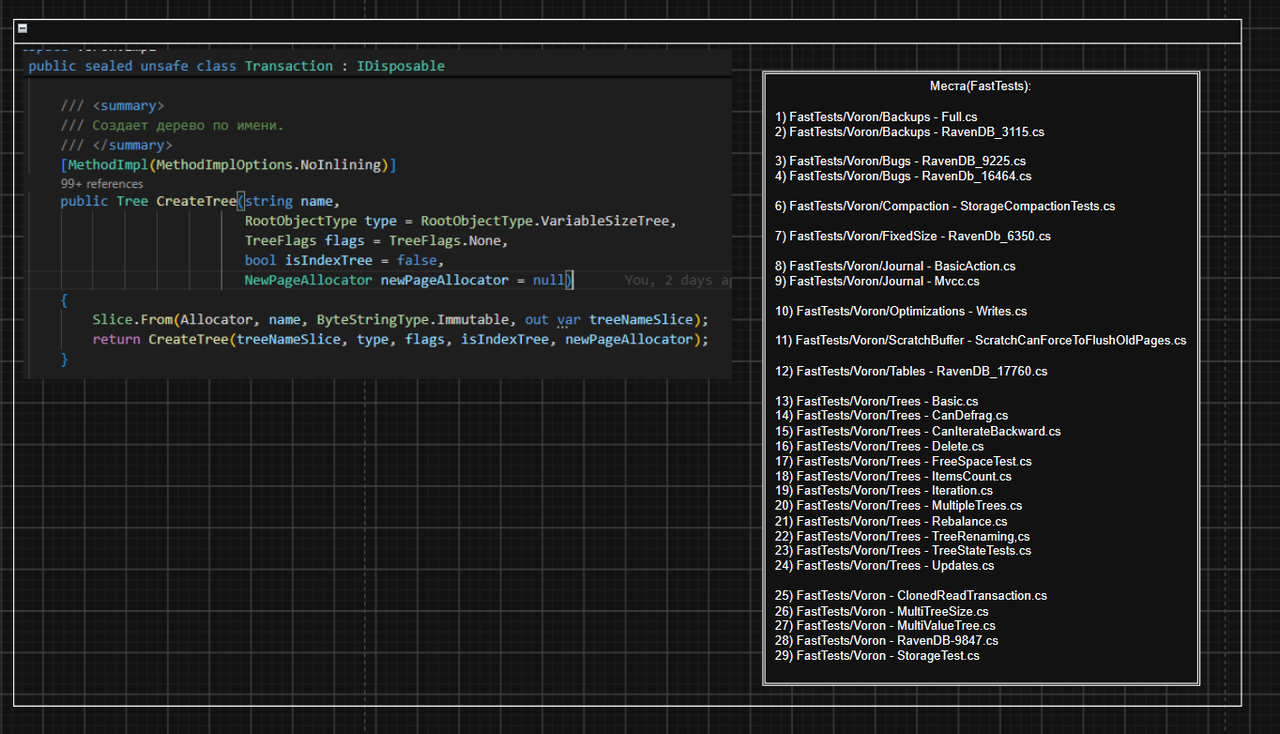
Task: Click the "ScratchCanForceToFlushOldPages.cs" entry
Action: pos(981,340)
